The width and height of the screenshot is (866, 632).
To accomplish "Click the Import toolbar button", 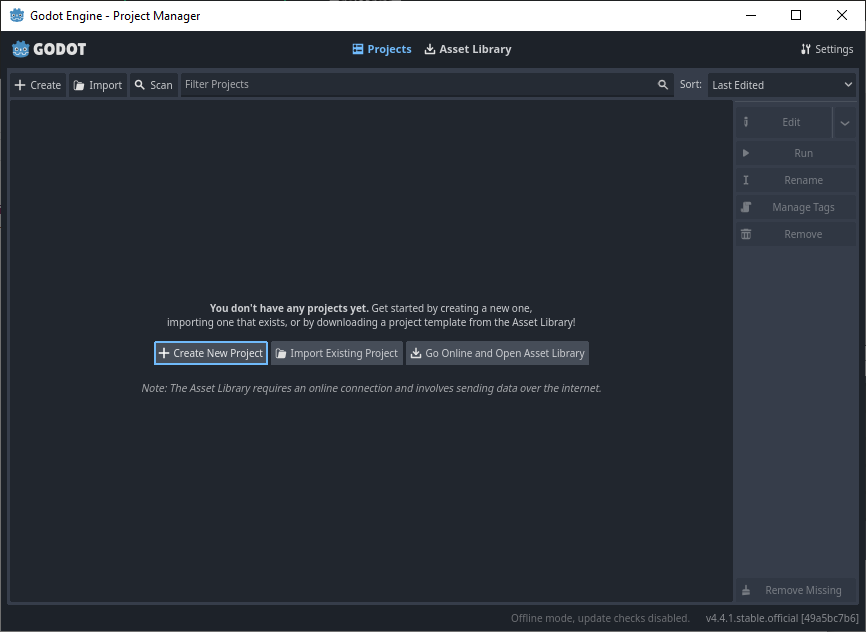I will pyautogui.click(x=98, y=85).
